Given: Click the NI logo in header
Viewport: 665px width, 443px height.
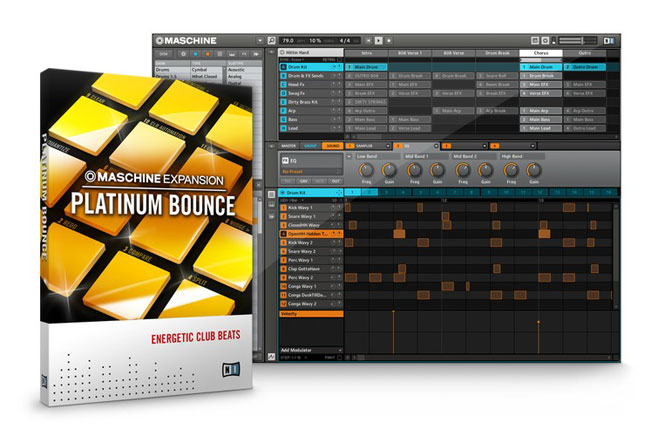Looking at the screenshot, I should (609, 41).
